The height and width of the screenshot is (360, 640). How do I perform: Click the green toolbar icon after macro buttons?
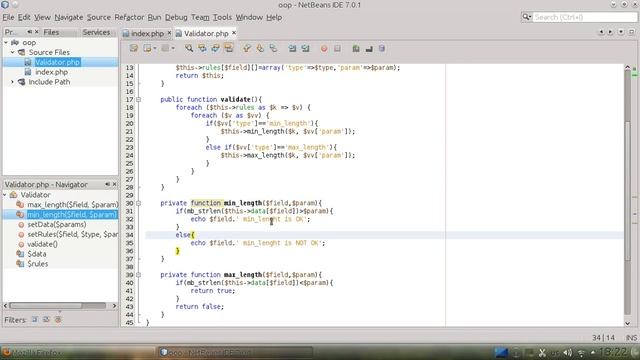pyautogui.click(x=356, y=49)
